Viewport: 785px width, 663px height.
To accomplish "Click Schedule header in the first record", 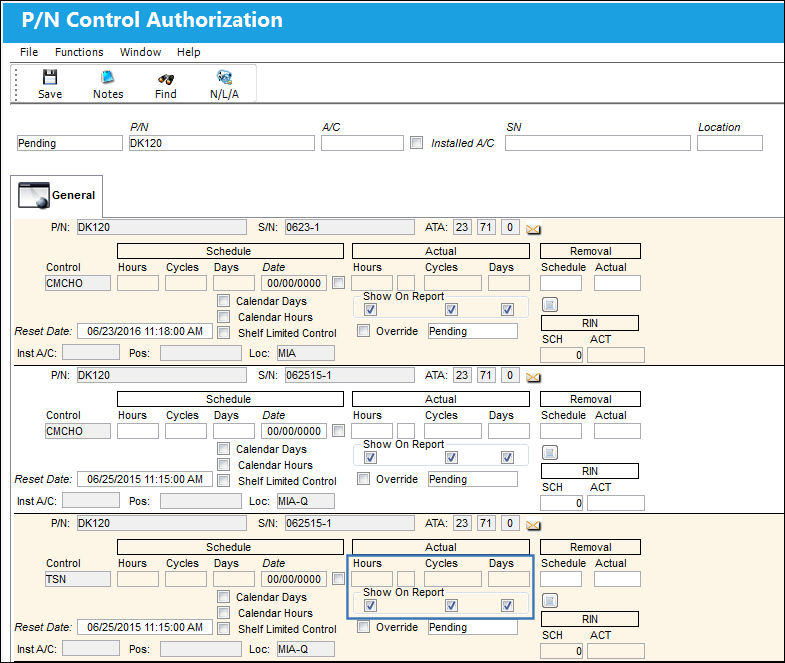I will (x=230, y=251).
